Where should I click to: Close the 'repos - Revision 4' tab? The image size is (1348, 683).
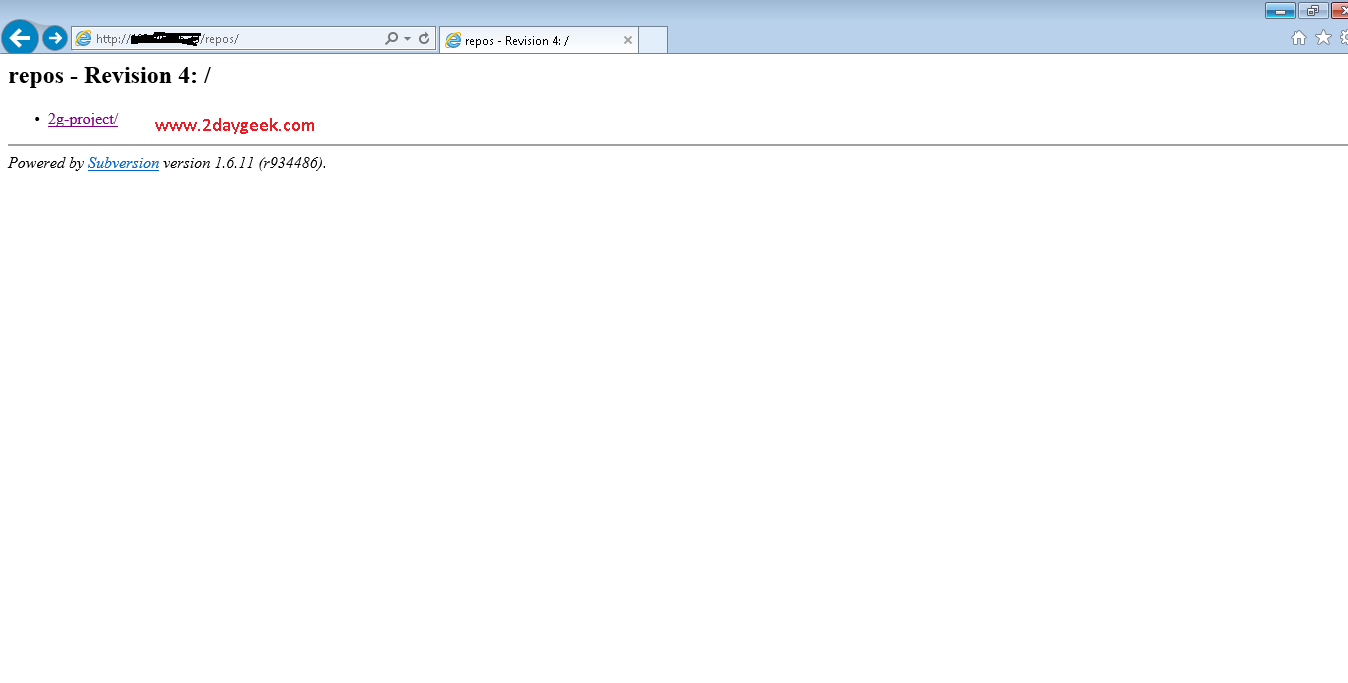(628, 41)
